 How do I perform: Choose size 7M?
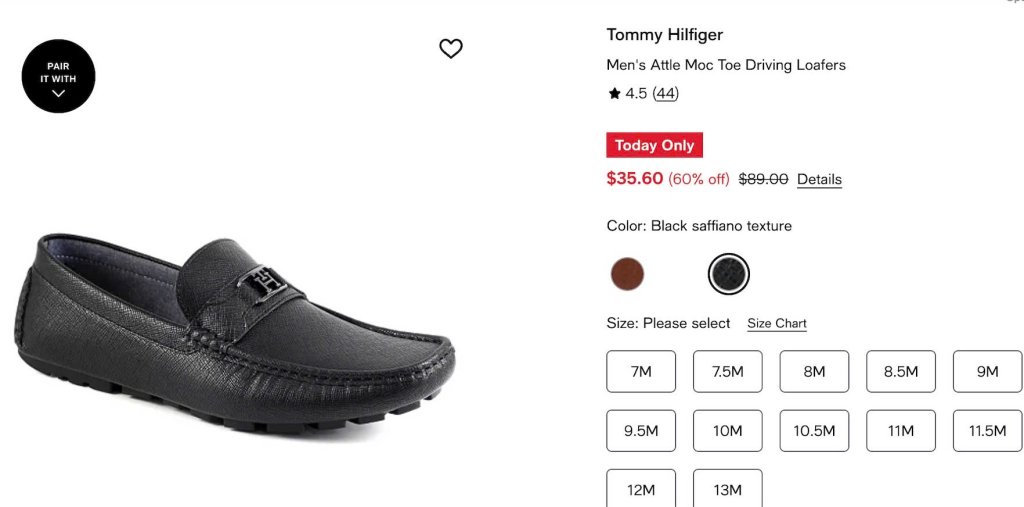click(x=641, y=371)
